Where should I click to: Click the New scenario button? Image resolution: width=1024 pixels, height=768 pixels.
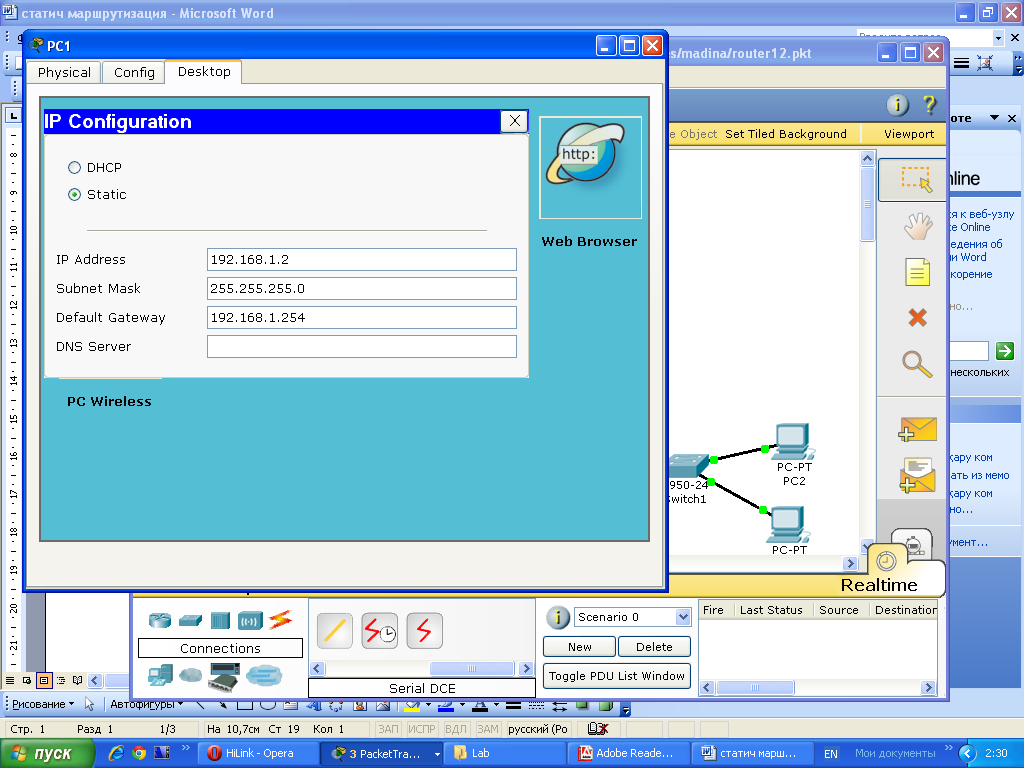tap(579, 647)
